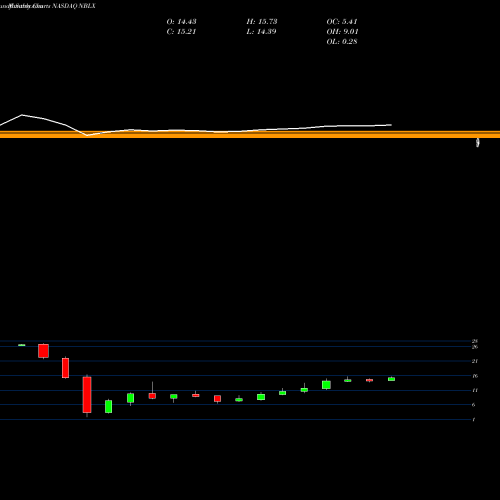Click the peak of the white indicator line
The width and height of the screenshot is (500, 500).
22,115
